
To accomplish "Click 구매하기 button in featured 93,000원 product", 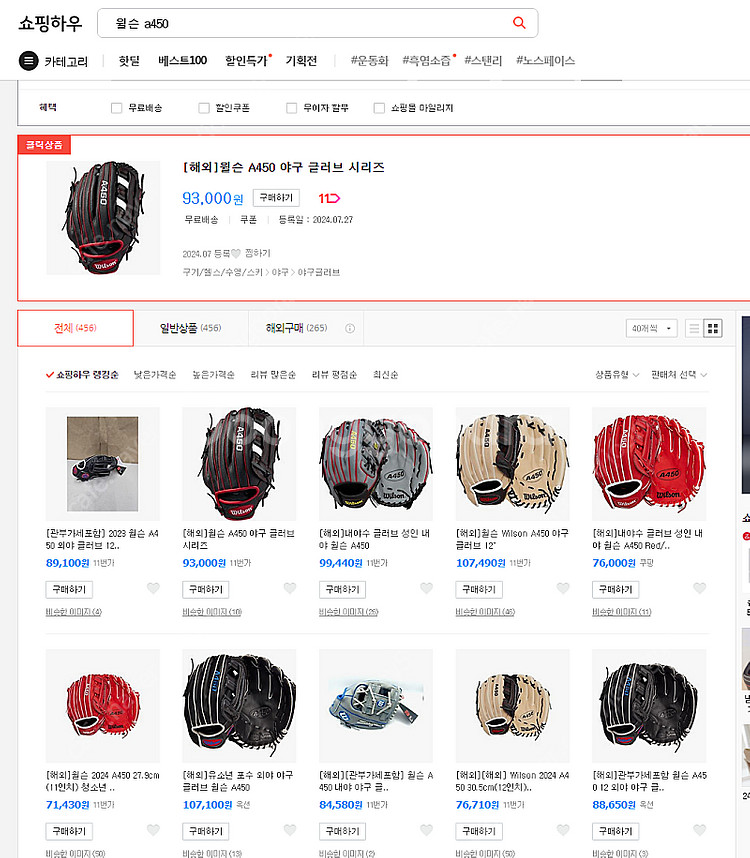I will (x=276, y=198).
